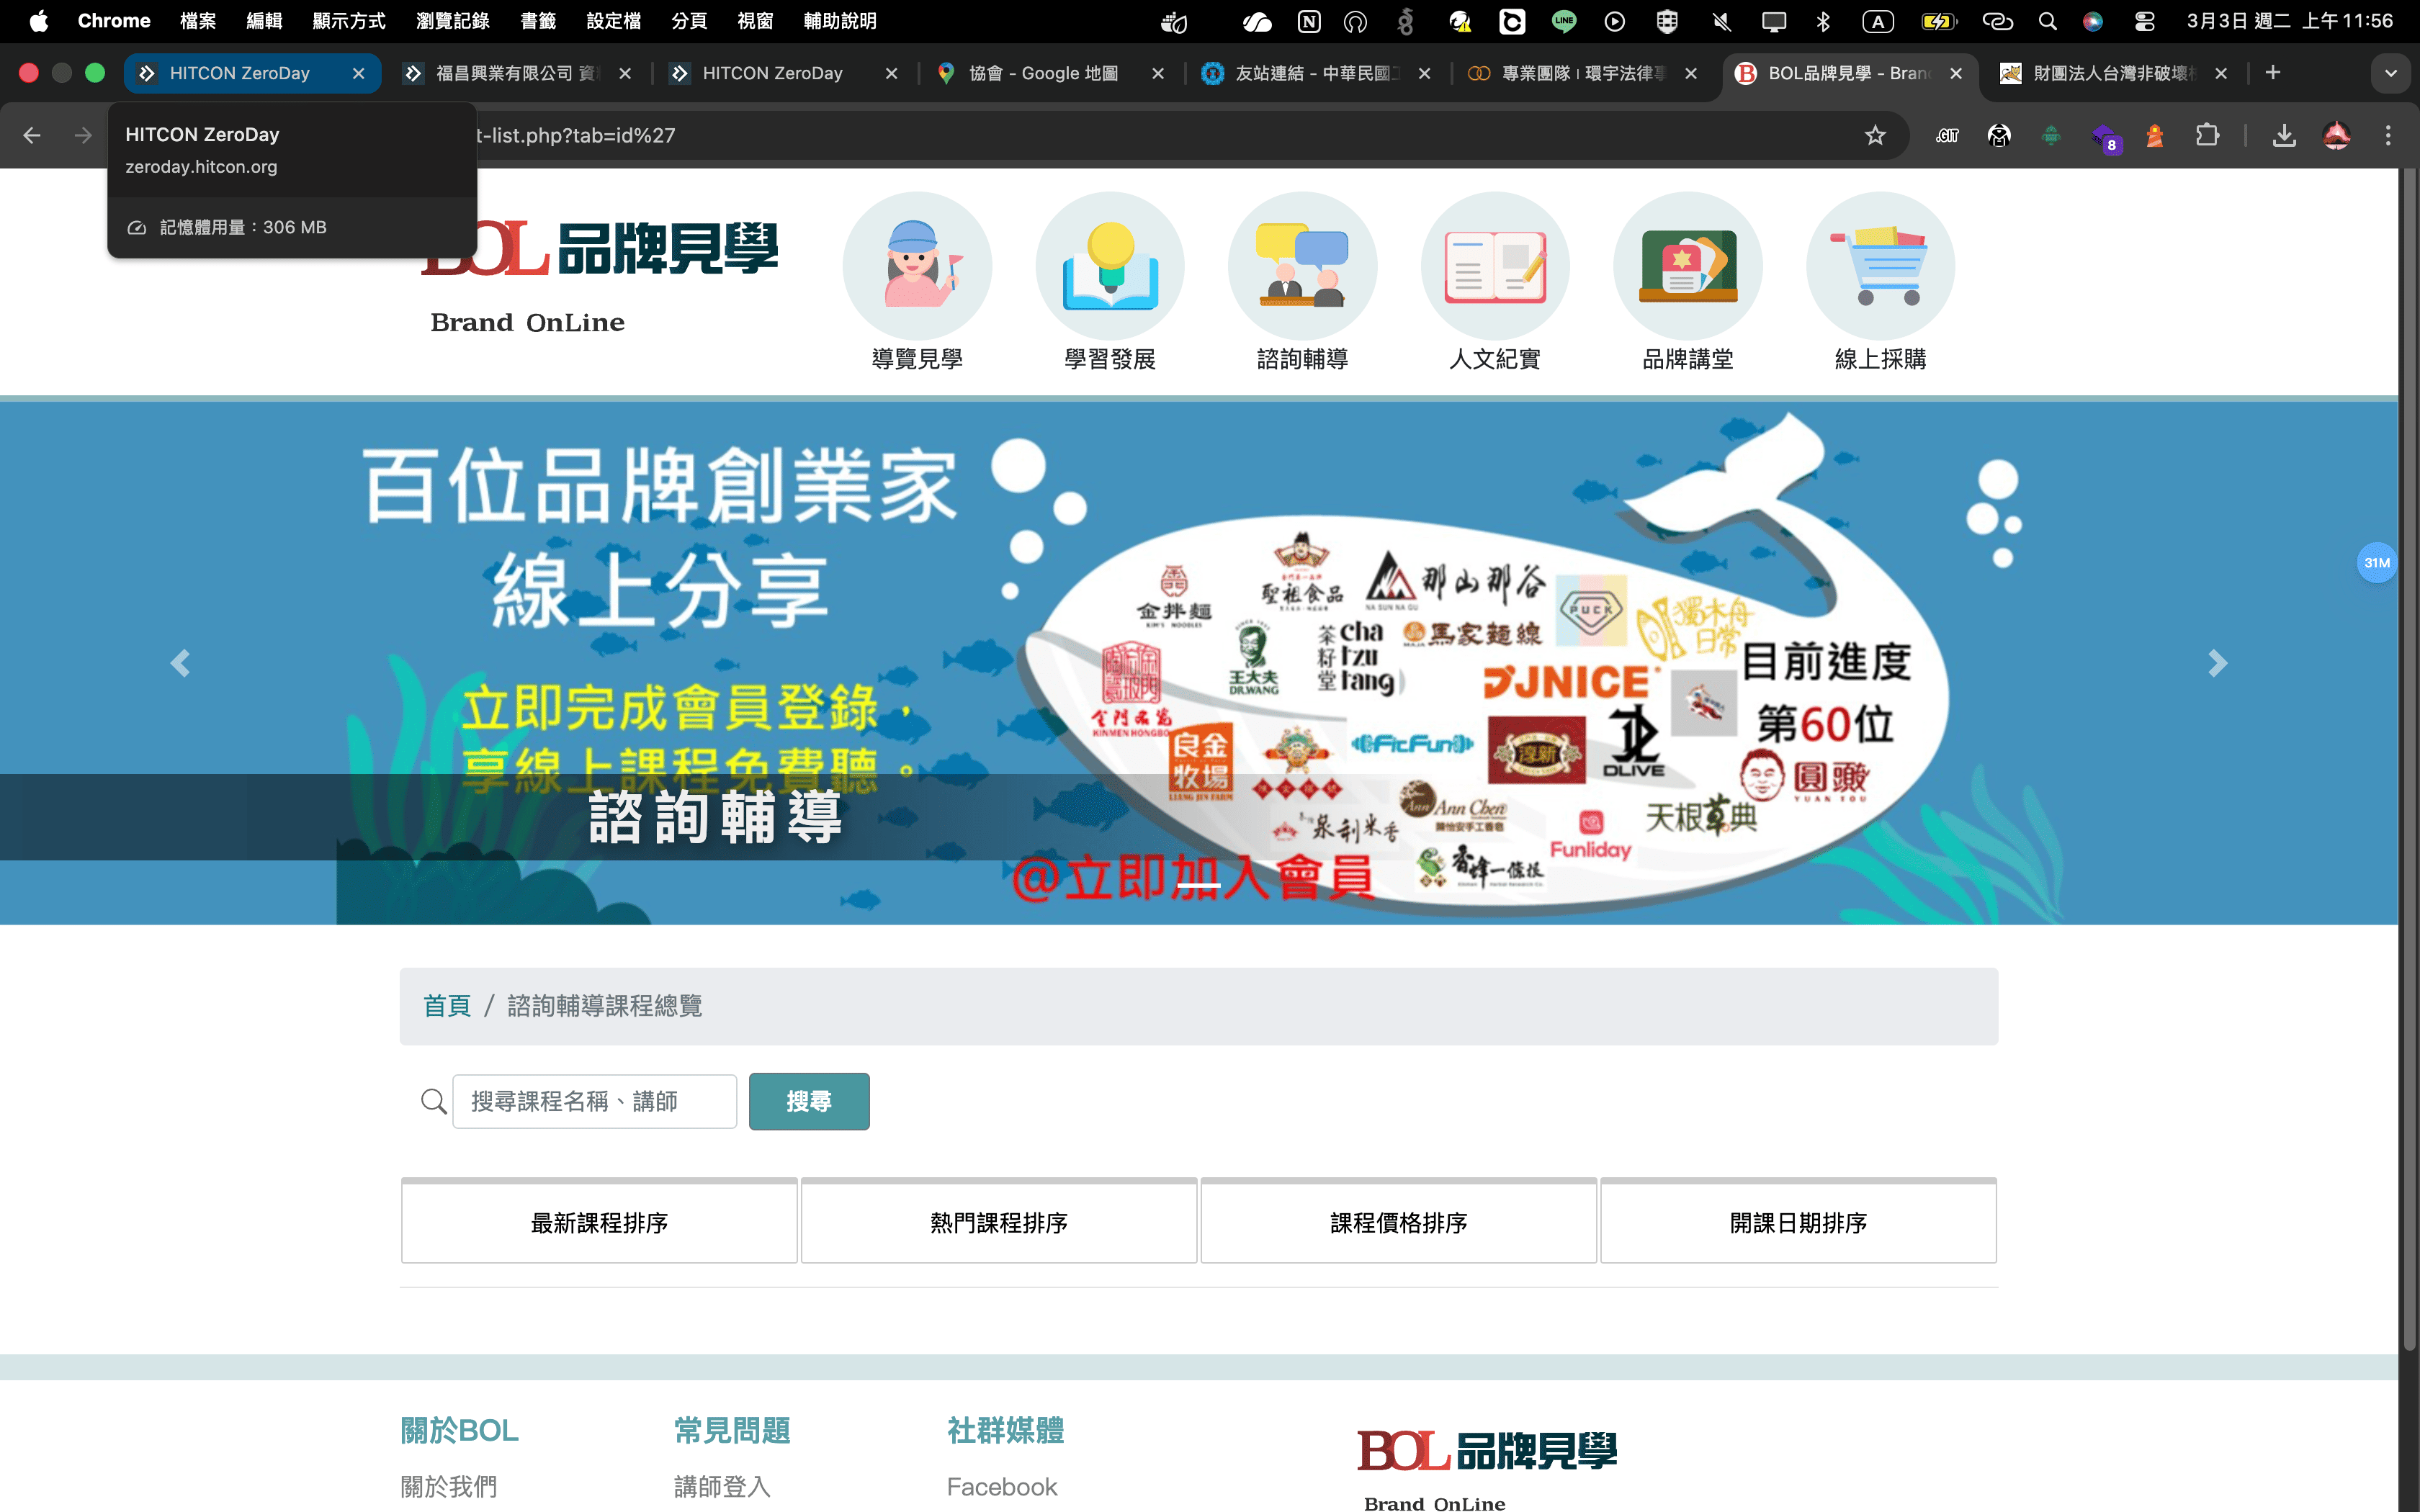Bookmark this page with the star icon
The image size is (2420, 1512).
point(1875,135)
